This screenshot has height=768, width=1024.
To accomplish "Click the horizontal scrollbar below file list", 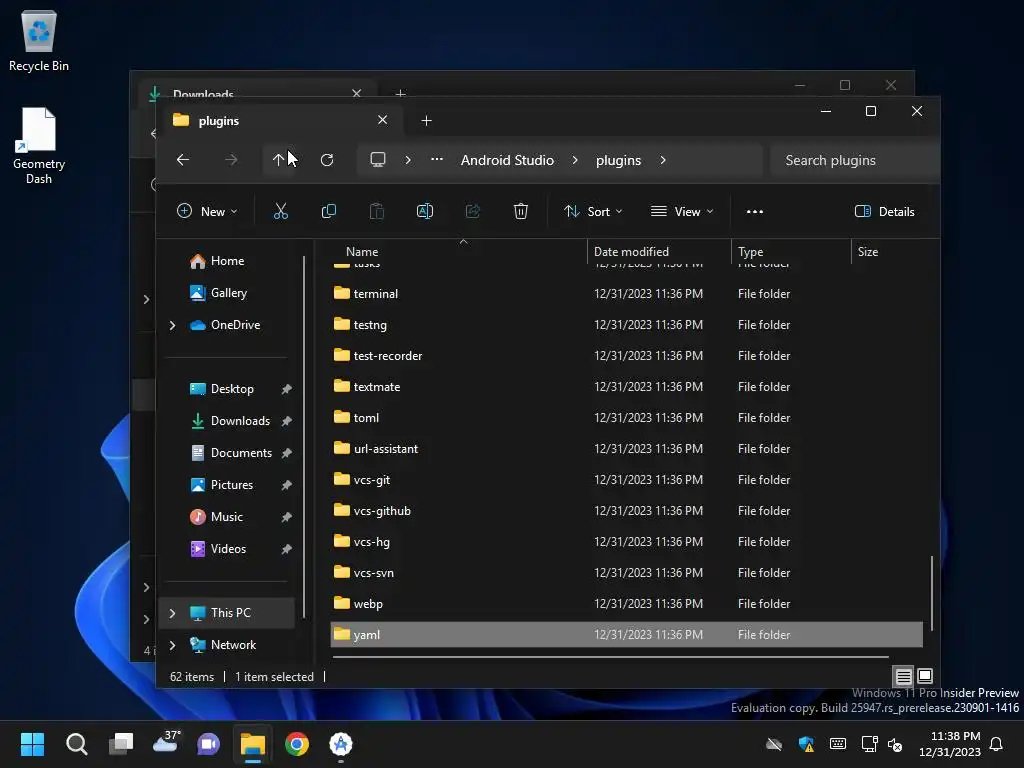I will [611, 657].
